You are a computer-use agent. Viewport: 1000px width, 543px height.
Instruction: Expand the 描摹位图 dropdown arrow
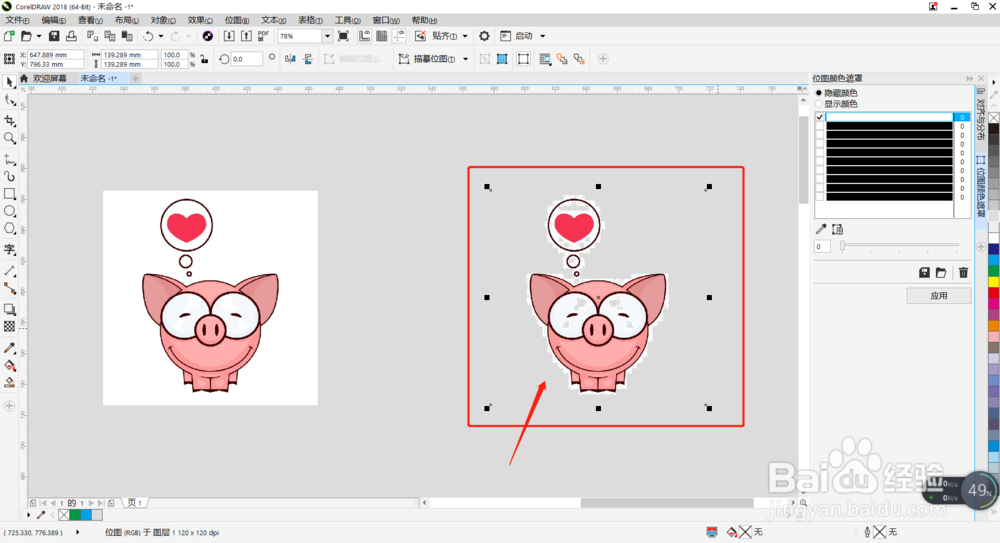pos(466,59)
